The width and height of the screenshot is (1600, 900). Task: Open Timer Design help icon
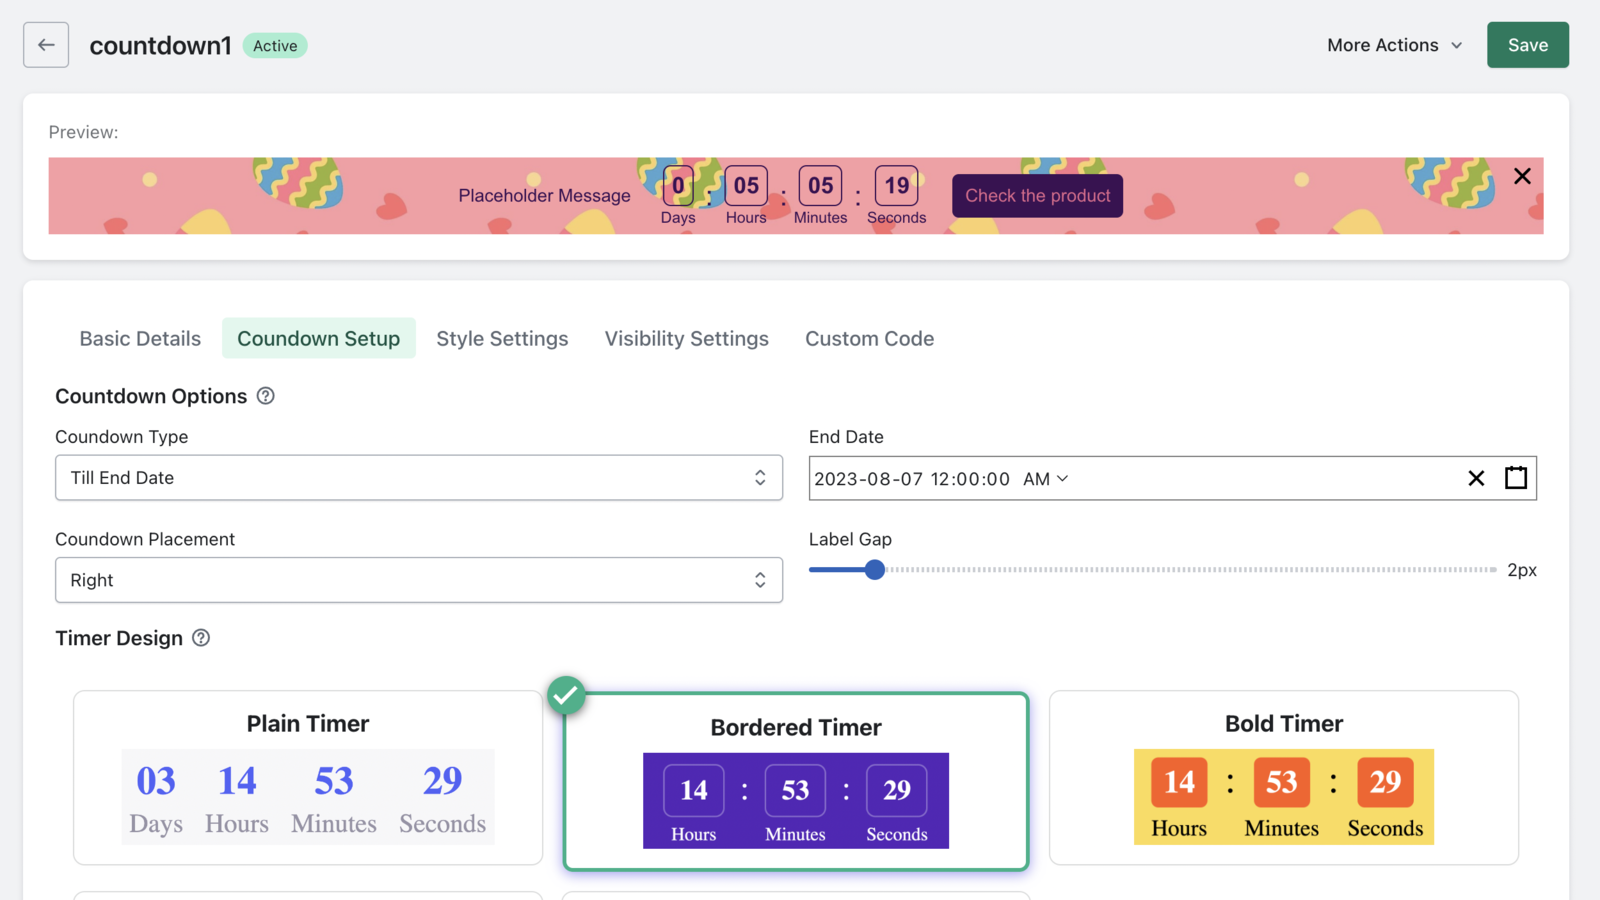coord(201,638)
